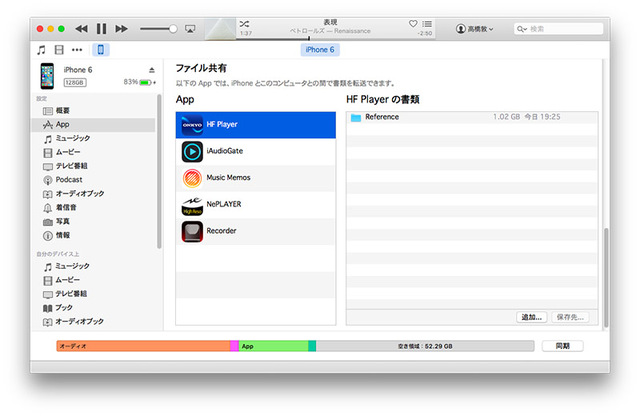Click the AirPlay output icon

tap(191, 29)
